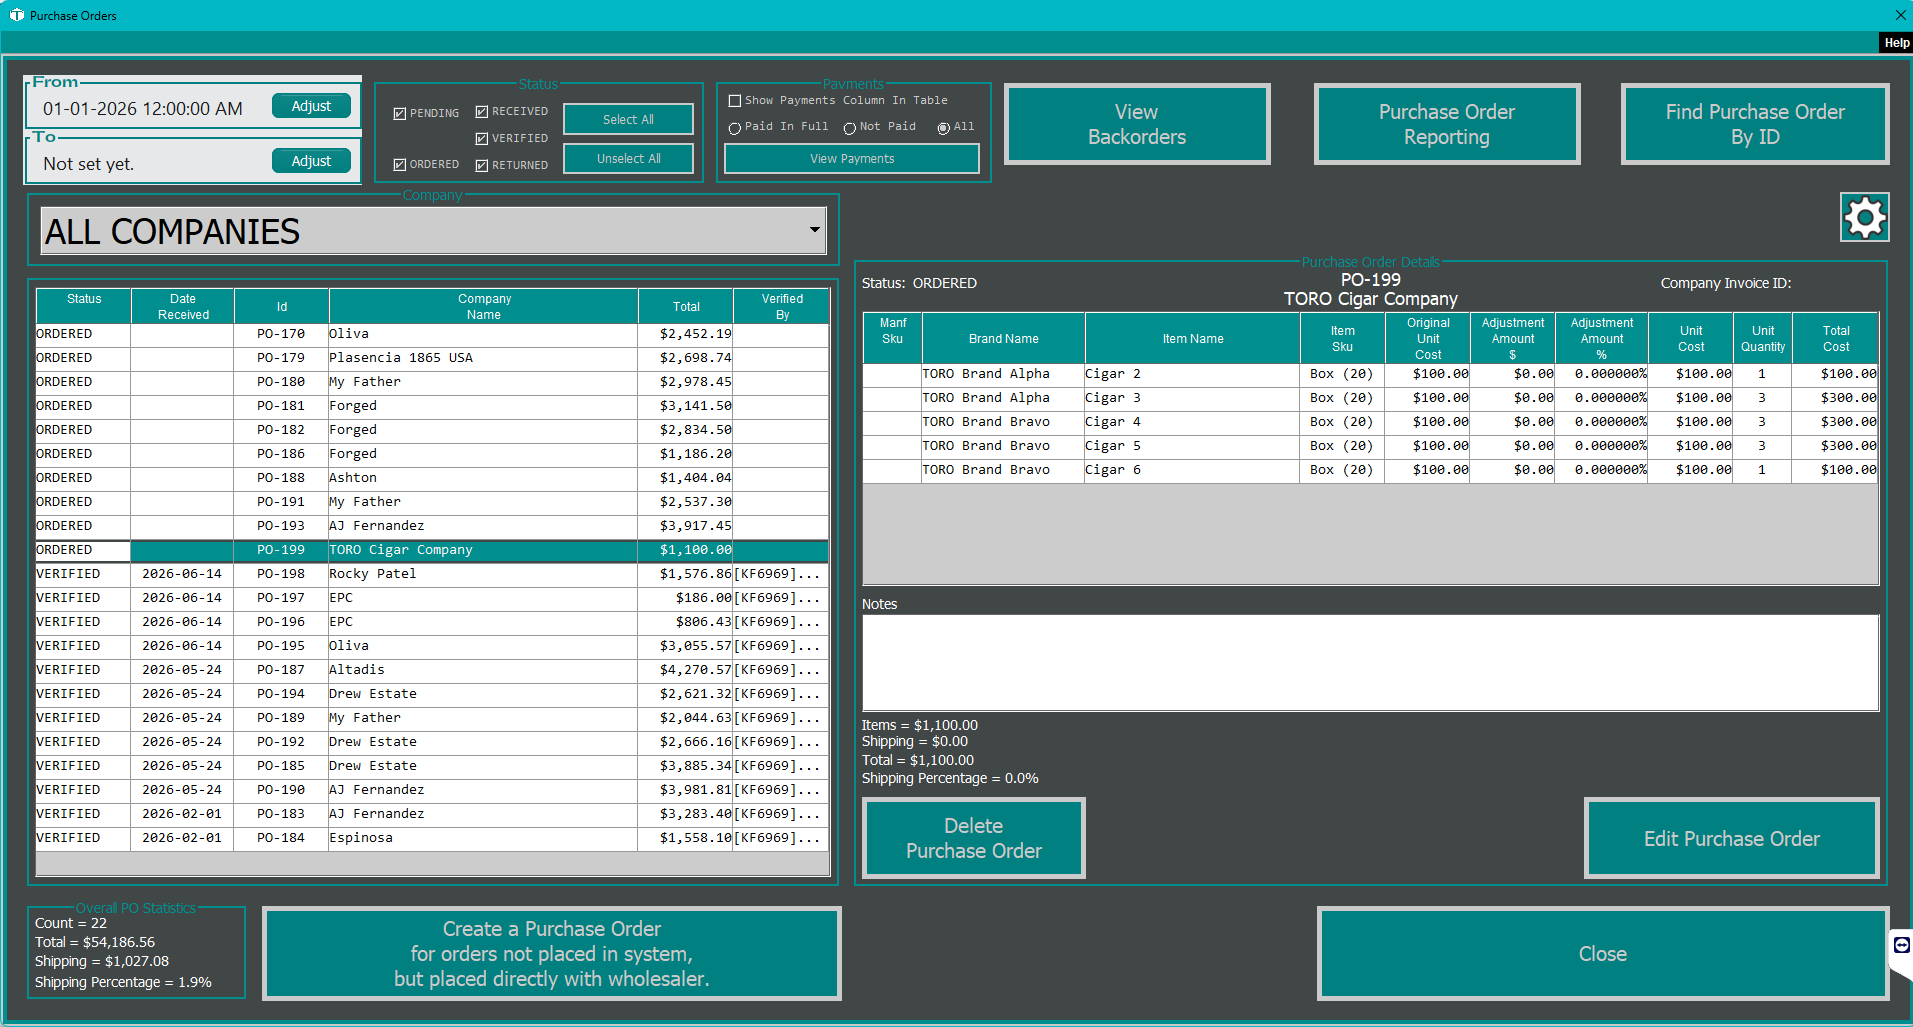Sort by Date Received column header
This screenshot has width=1913, height=1027.
click(x=183, y=306)
